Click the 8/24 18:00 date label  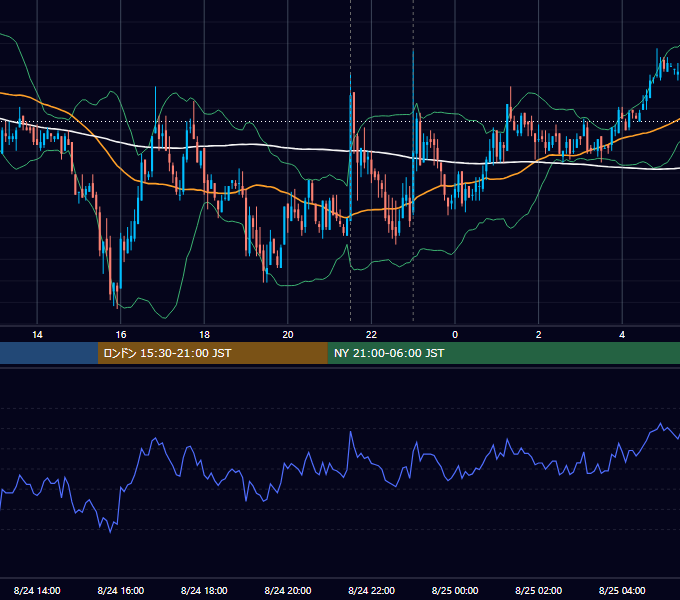click(x=204, y=590)
